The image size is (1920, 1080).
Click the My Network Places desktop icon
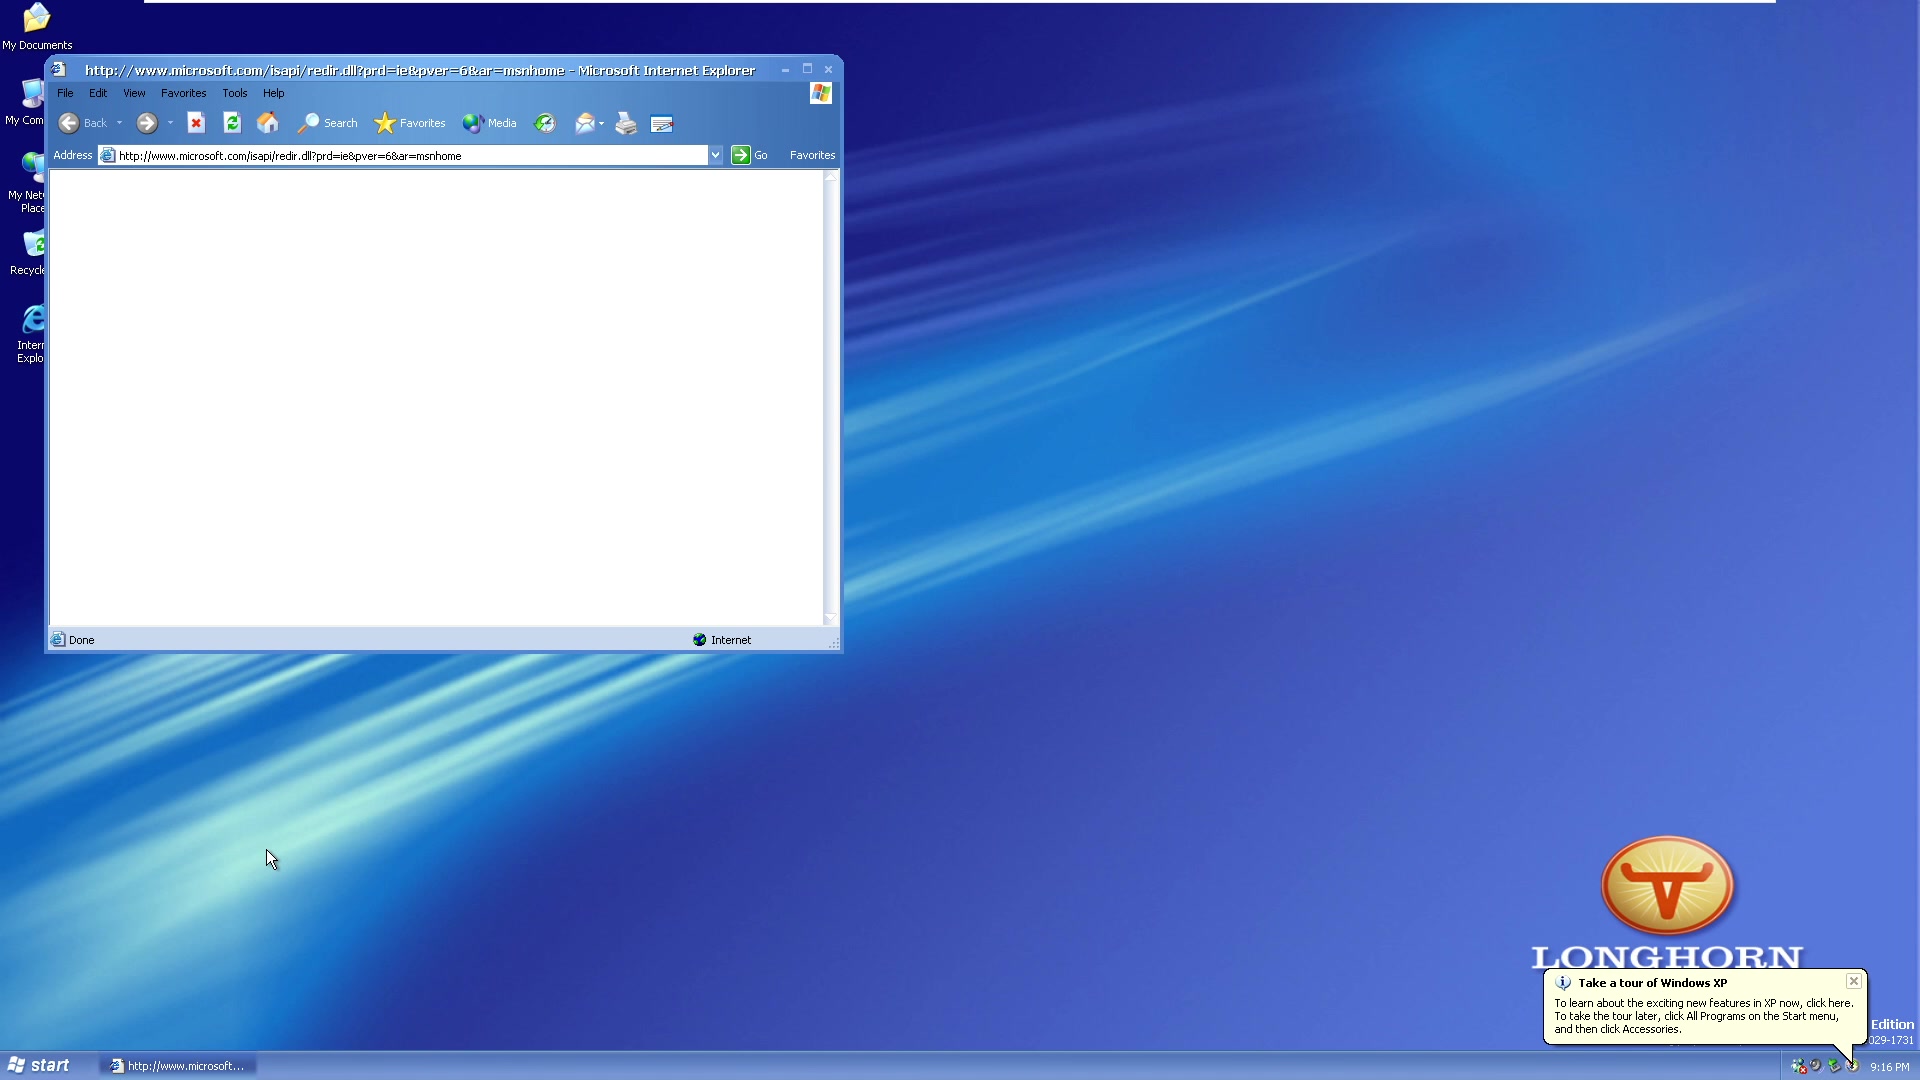tap(27, 182)
